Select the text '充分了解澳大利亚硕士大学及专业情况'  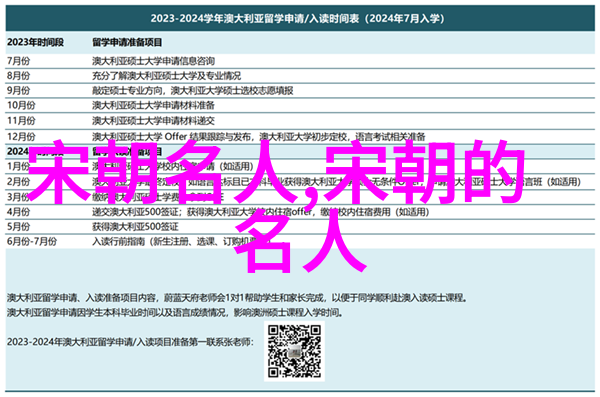coord(166,75)
